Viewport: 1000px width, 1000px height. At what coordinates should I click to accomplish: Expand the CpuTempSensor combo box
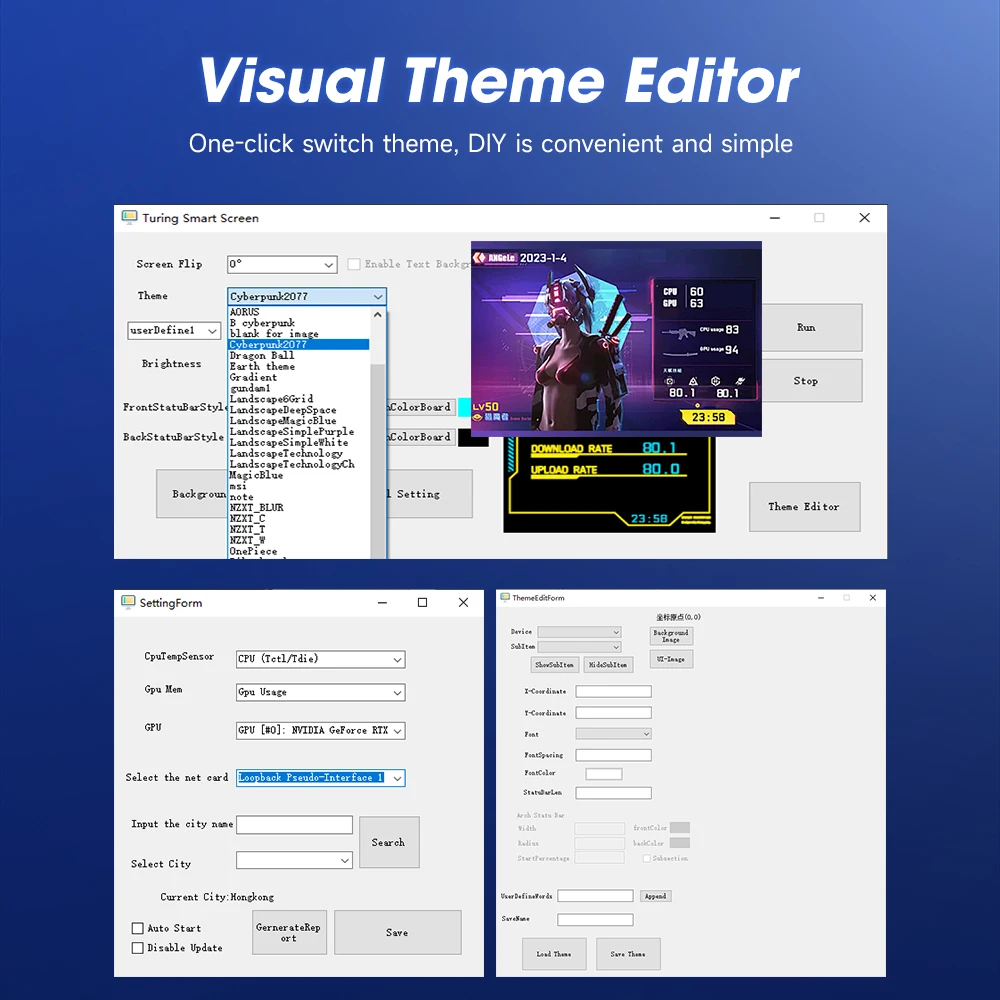click(x=397, y=659)
